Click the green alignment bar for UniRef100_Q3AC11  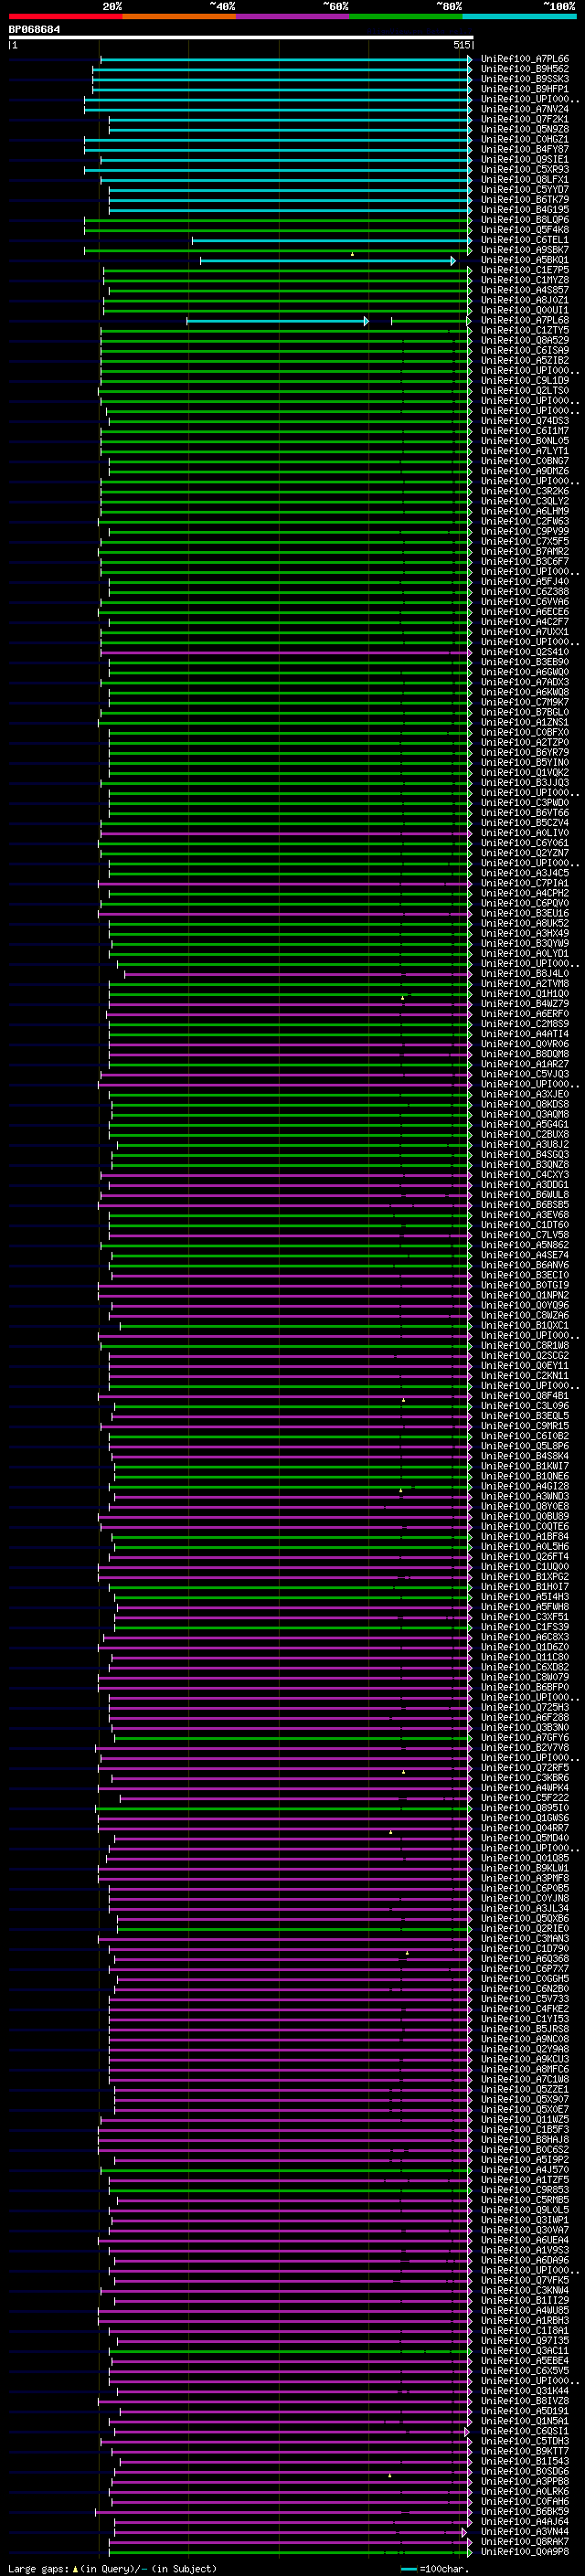(x=290, y=2350)
